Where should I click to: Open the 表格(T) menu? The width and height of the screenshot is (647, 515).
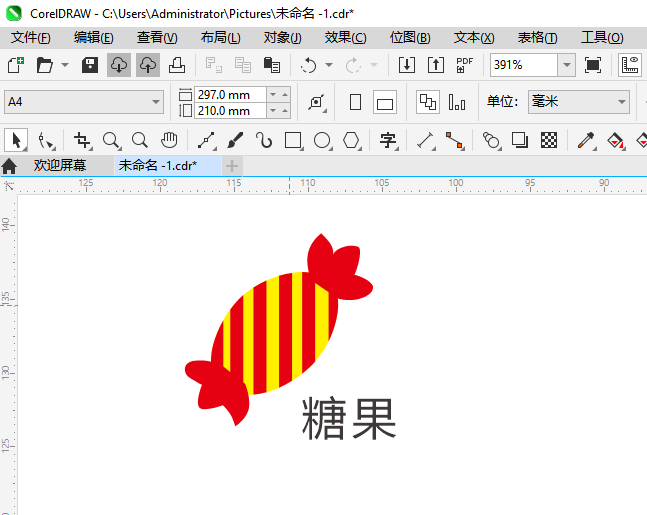[537, 38]
